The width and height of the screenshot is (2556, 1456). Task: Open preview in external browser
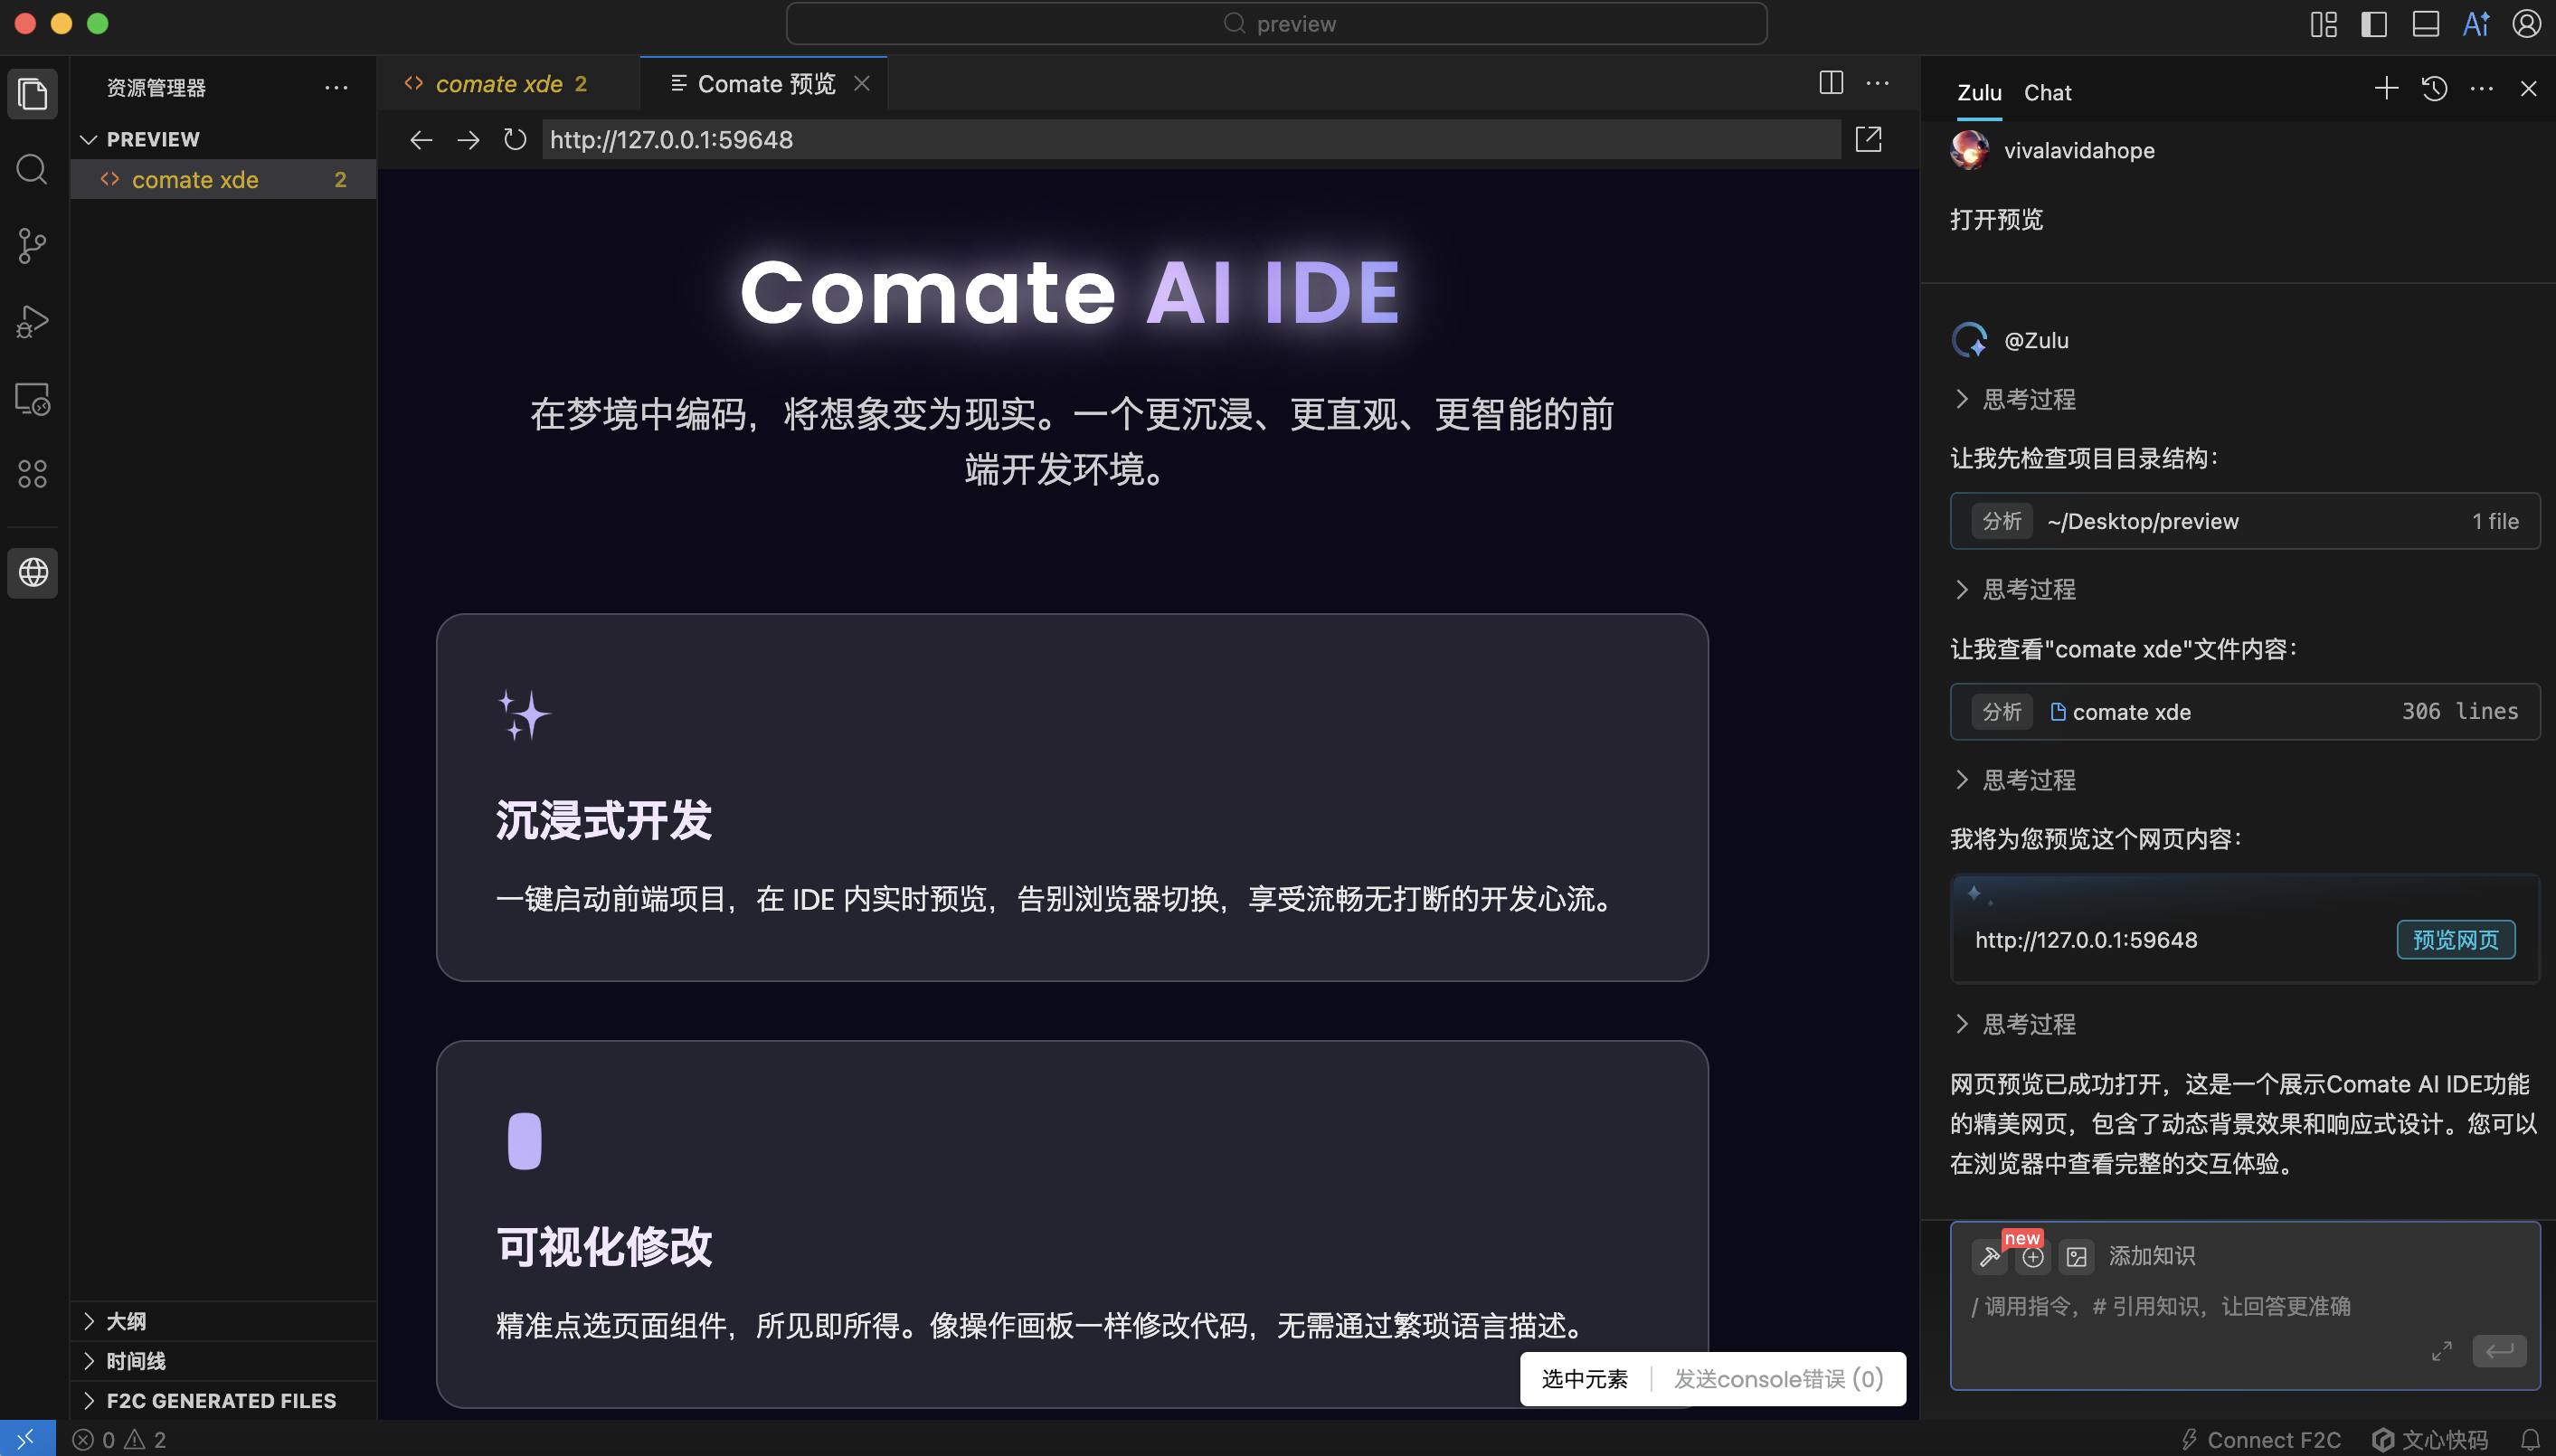coord(1868,139)
